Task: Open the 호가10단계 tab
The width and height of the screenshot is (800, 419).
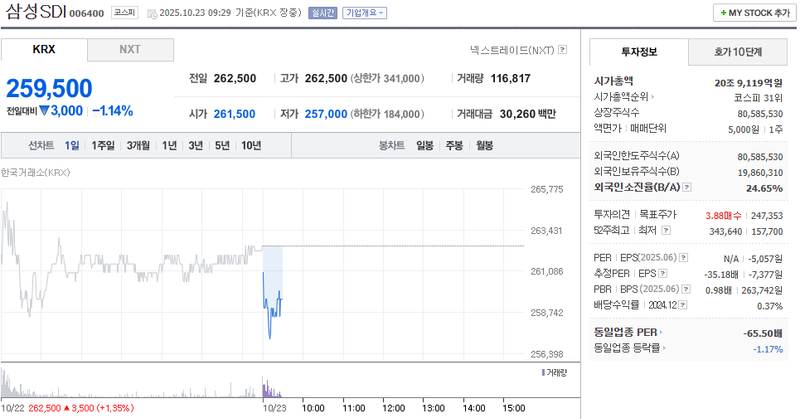Action: coord(738,52)
